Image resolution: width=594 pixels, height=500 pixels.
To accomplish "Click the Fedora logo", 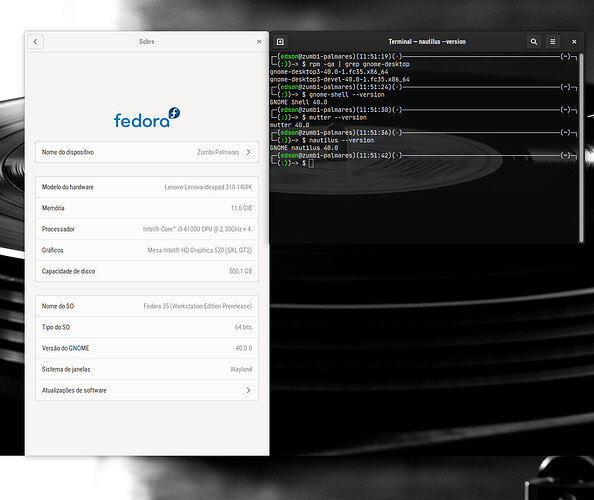I will [x=147, y=117].
